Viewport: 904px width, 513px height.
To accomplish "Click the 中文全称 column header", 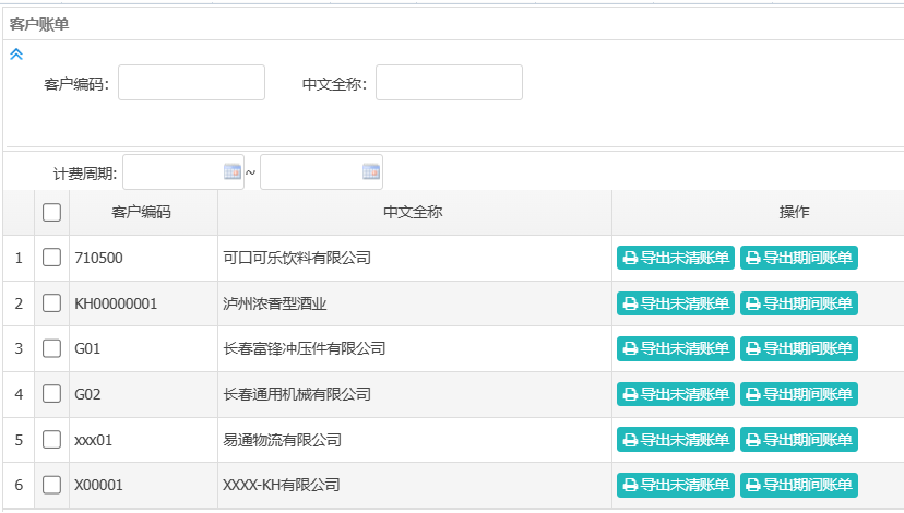I will click(413, 212).
